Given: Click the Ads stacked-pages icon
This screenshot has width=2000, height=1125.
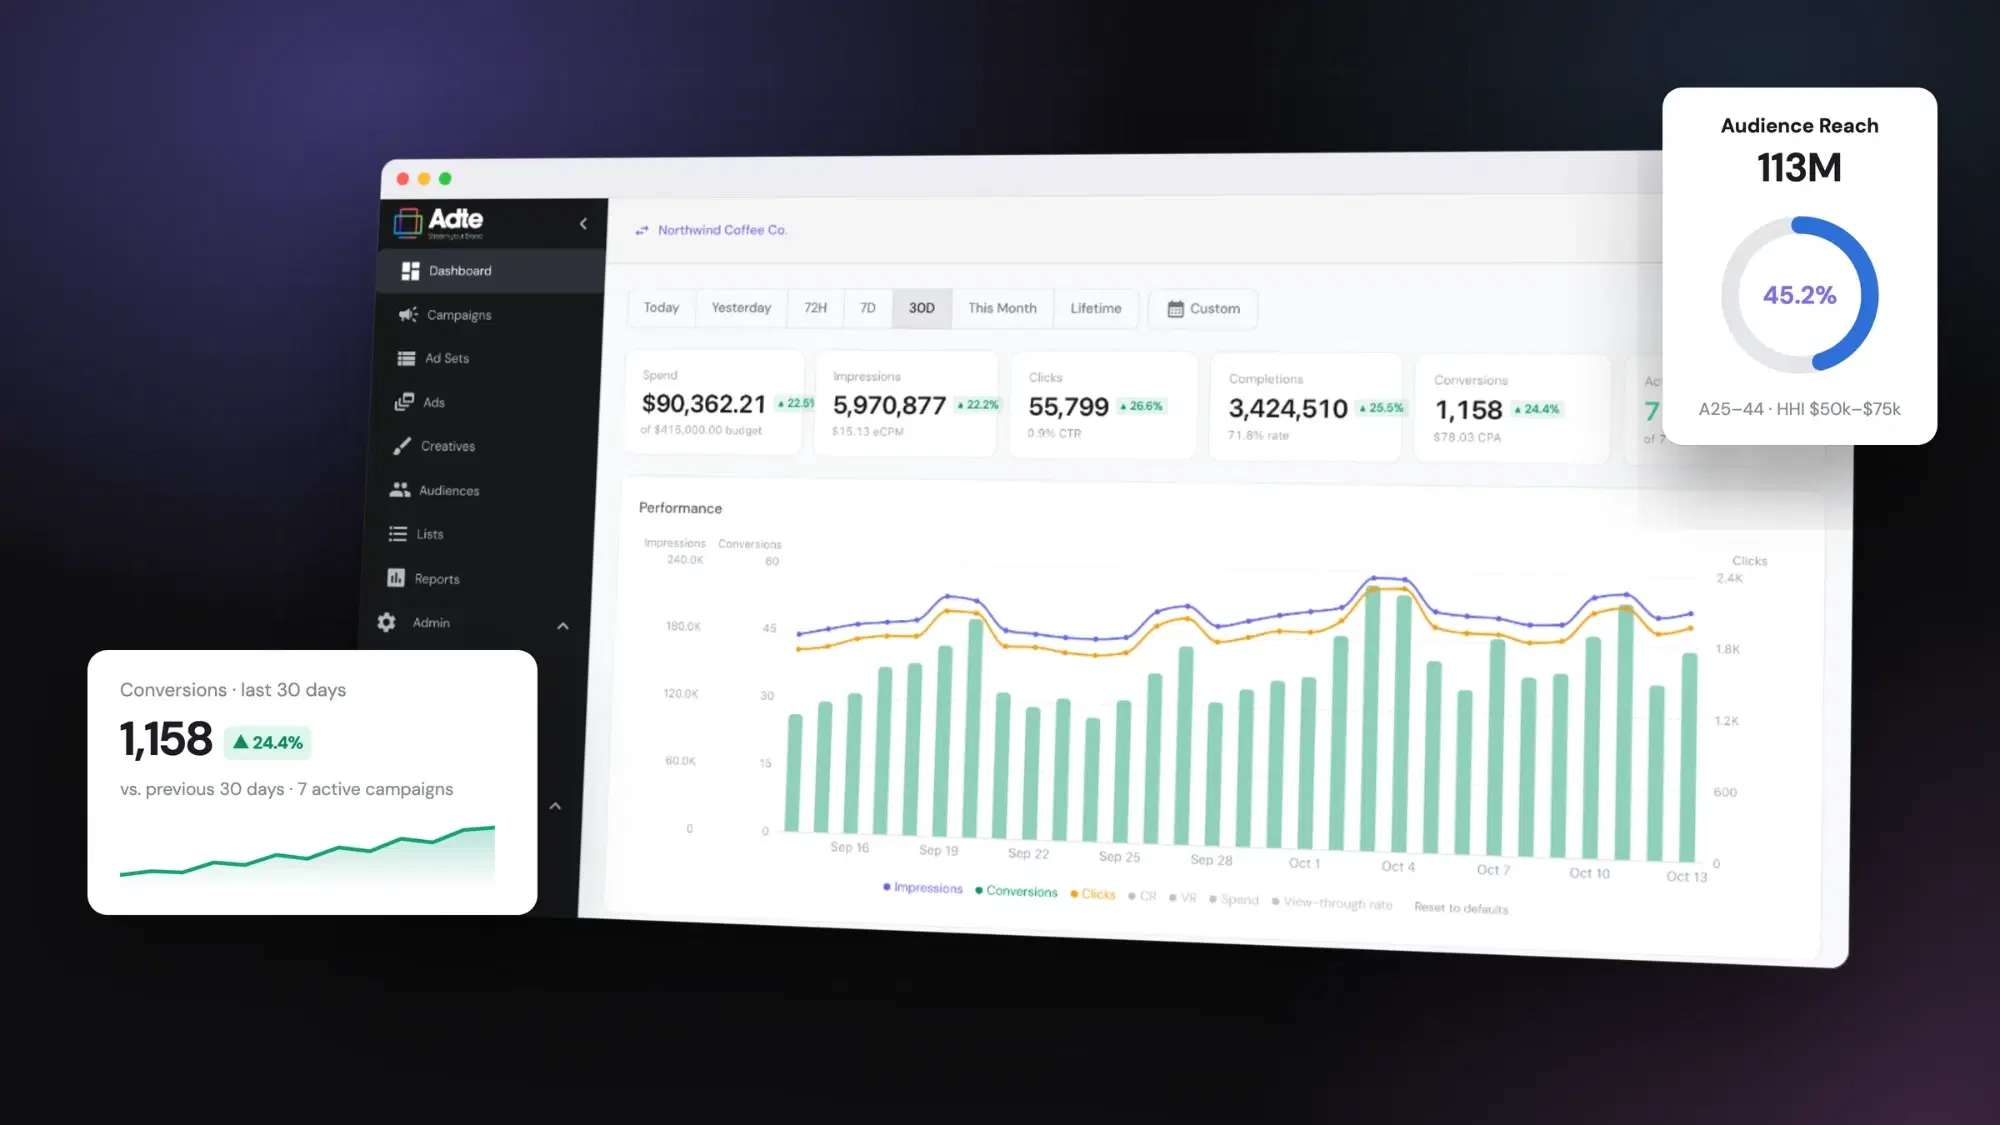Looking at the screenshot, I should (x=404, y=402).
